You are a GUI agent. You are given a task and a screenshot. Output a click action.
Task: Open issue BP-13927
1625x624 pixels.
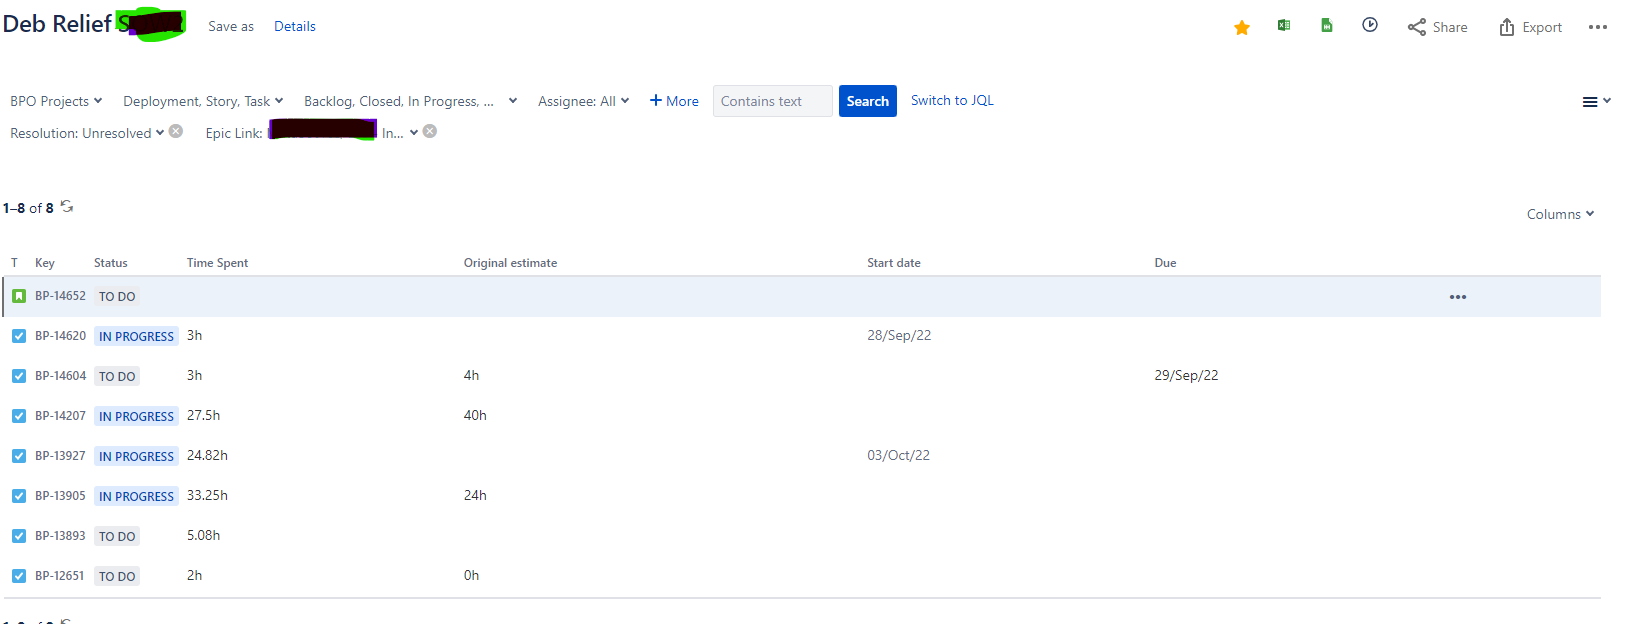[x=60, y=456]
